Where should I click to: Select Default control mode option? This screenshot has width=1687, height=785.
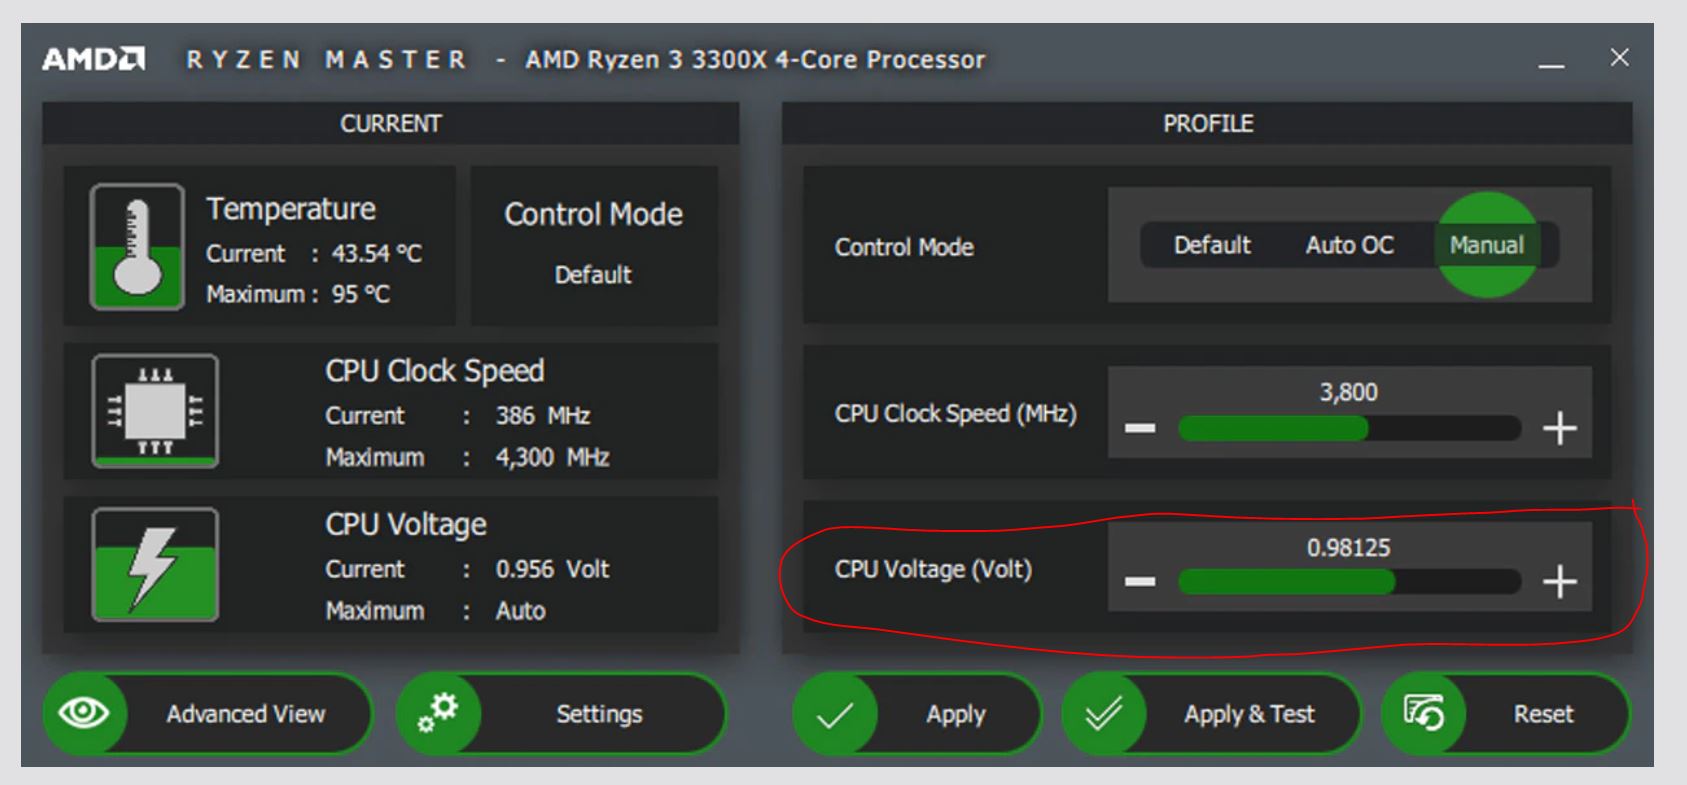click(x=1212, y=245)
